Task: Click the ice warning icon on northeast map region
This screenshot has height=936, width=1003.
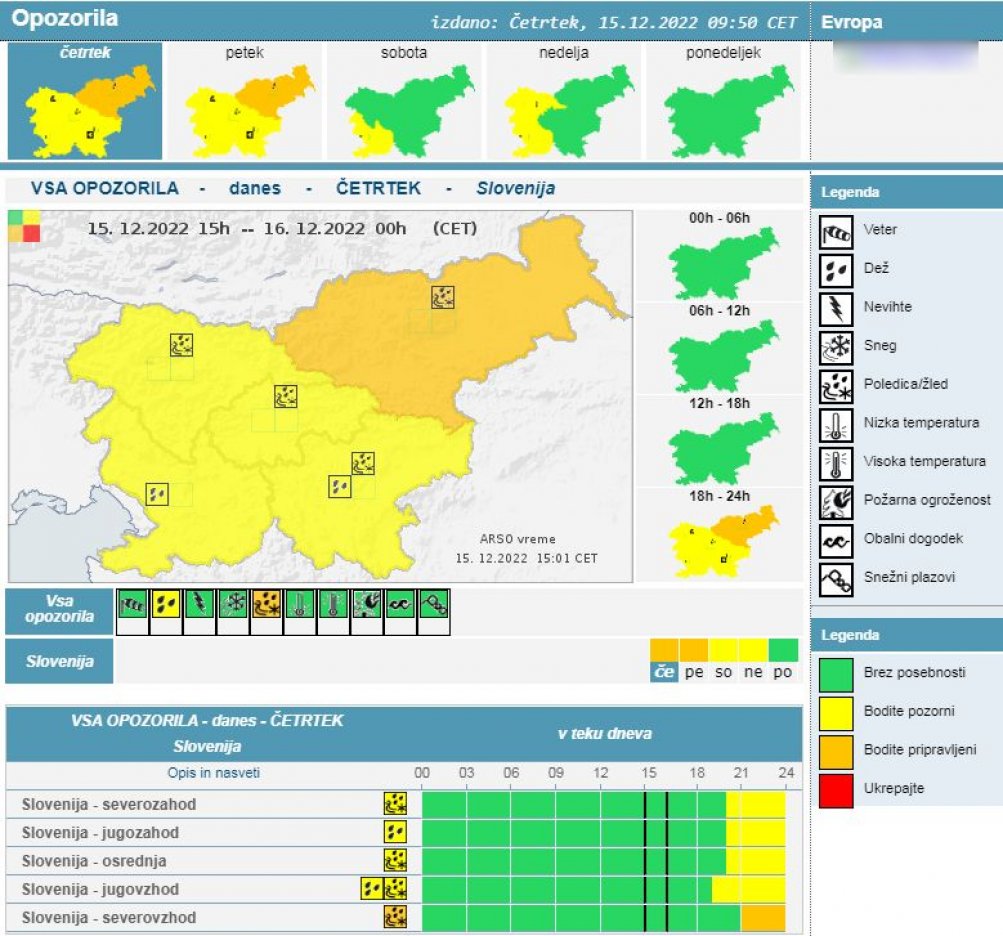Action: (x=443, y=297)
